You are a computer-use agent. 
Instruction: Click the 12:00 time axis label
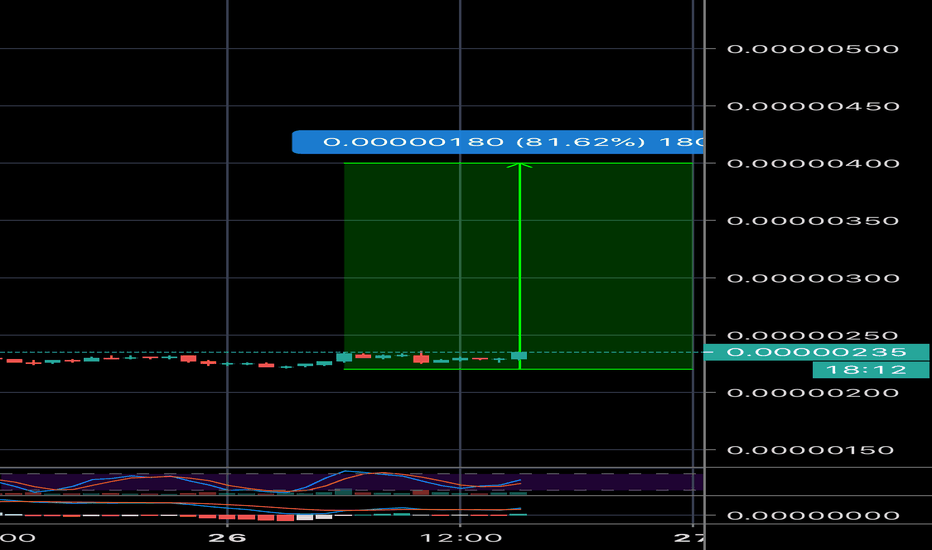pos(461,538)
